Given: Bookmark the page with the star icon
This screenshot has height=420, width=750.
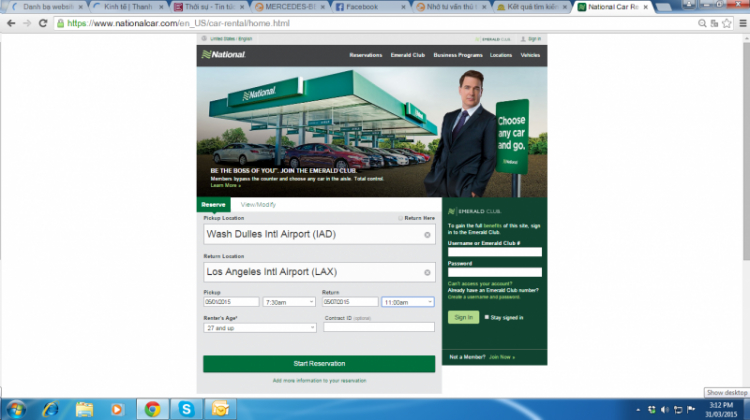Looking at the screenshot, I should click(727, 23).
